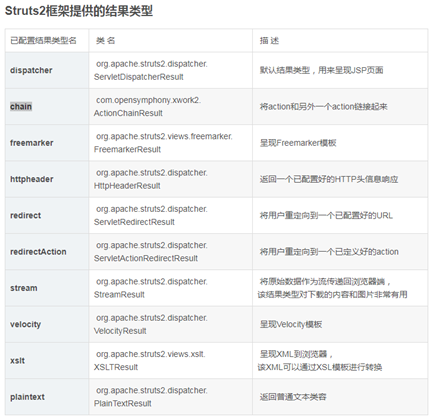Click description '将原始数据作为流传递回浏览器端，'
Screen dimensions: 433x420
pos(325,282)
